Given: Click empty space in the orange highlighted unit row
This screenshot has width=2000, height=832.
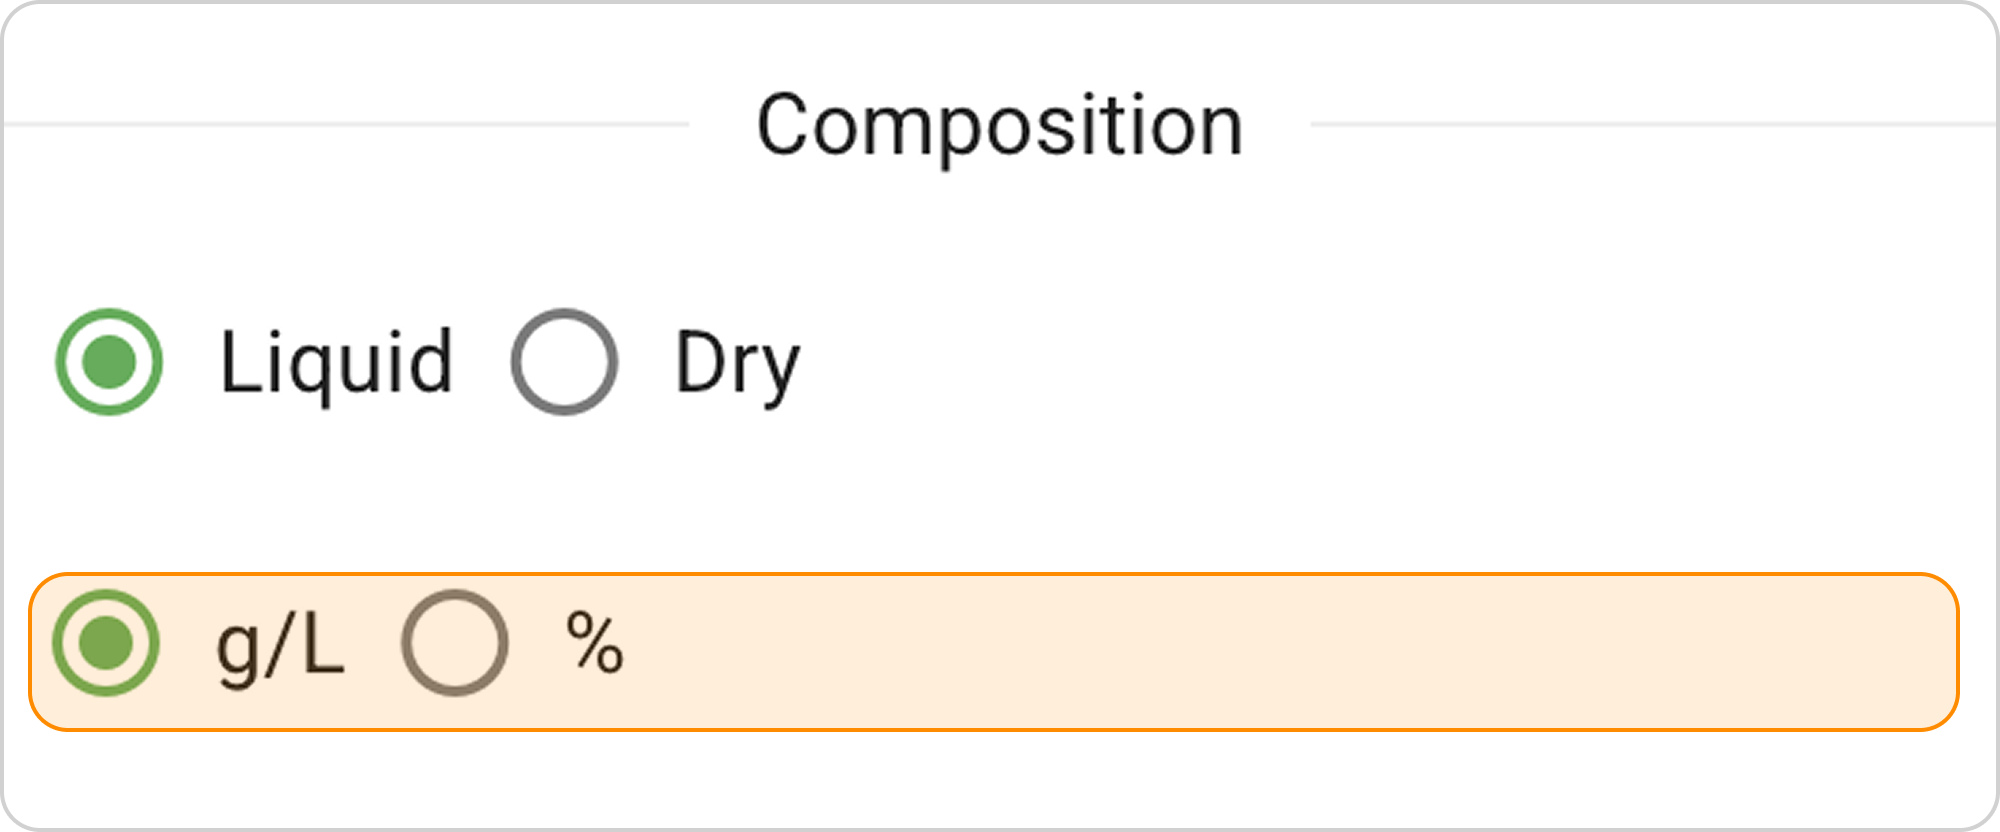Looking at the screenshot, I should tap(1300, 650).
